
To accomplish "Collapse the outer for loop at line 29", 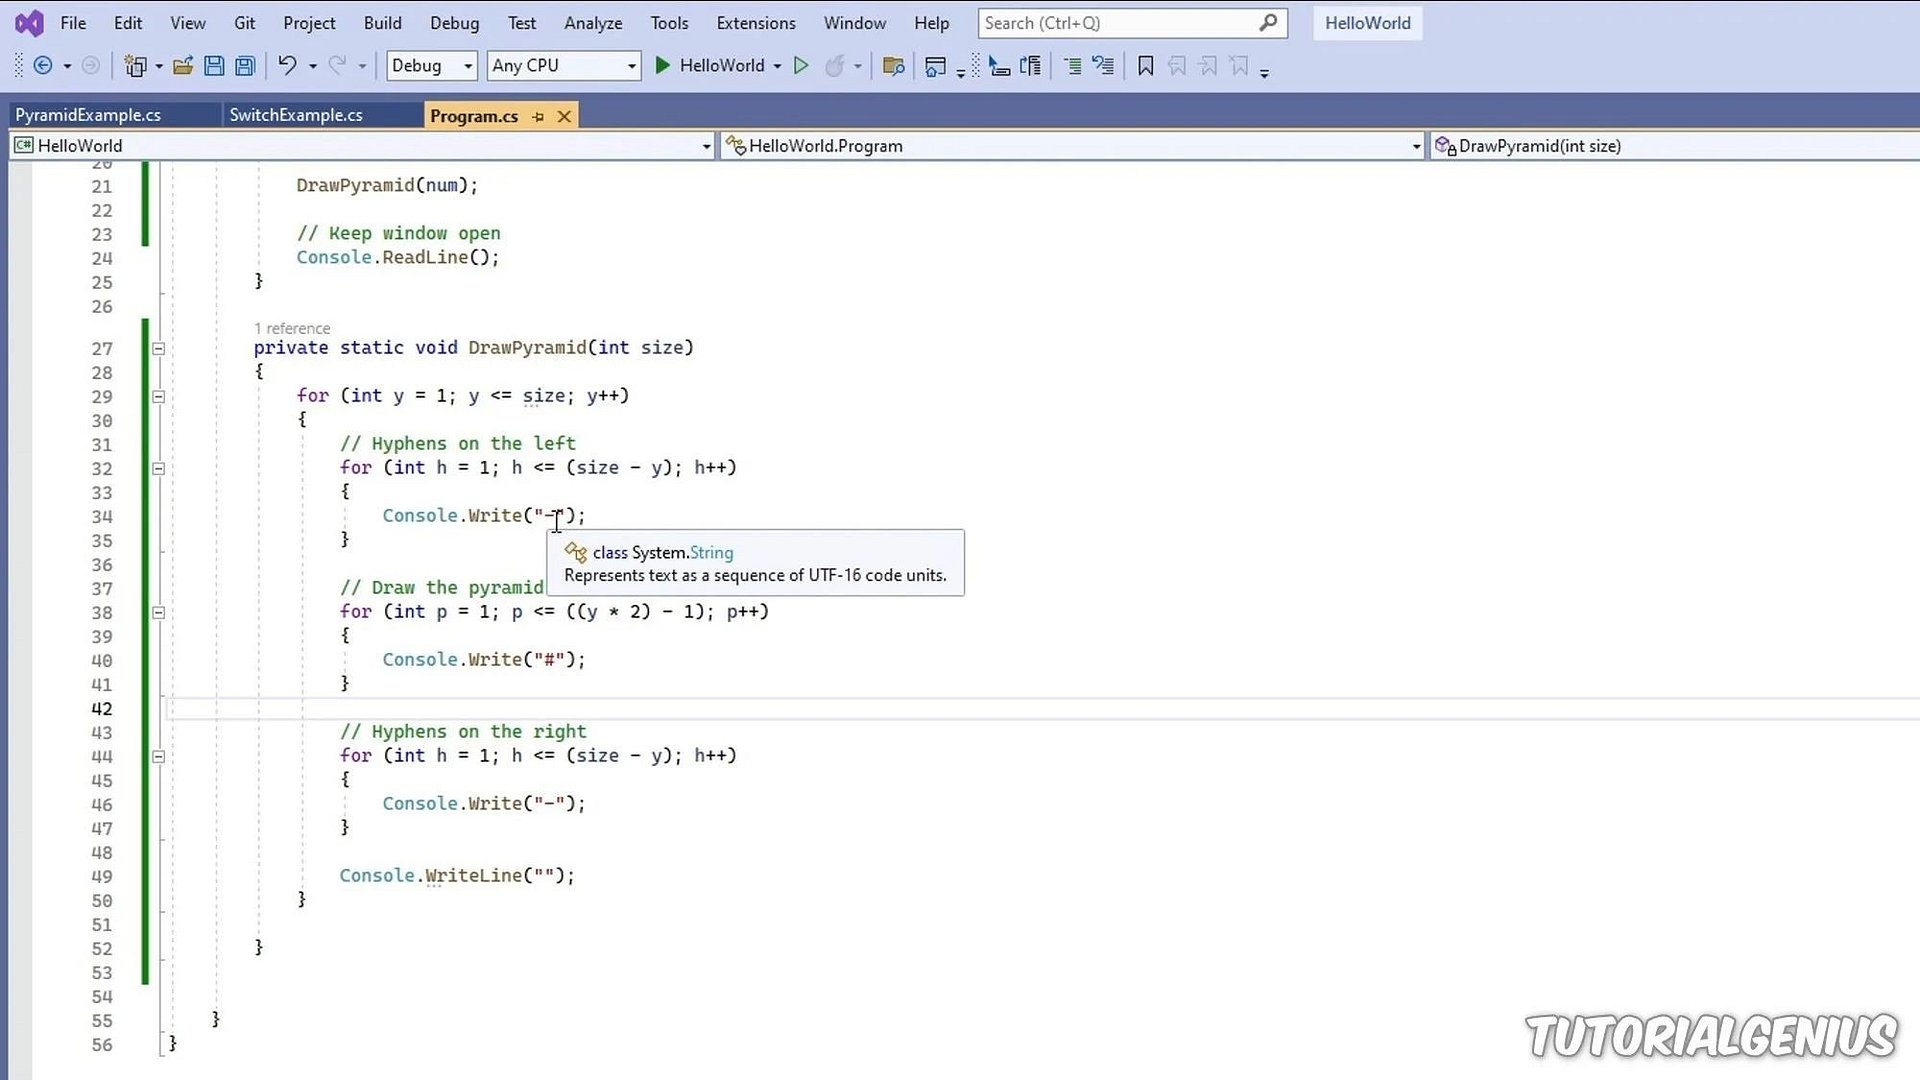I will pyautogui.click(x=158, y=397).
